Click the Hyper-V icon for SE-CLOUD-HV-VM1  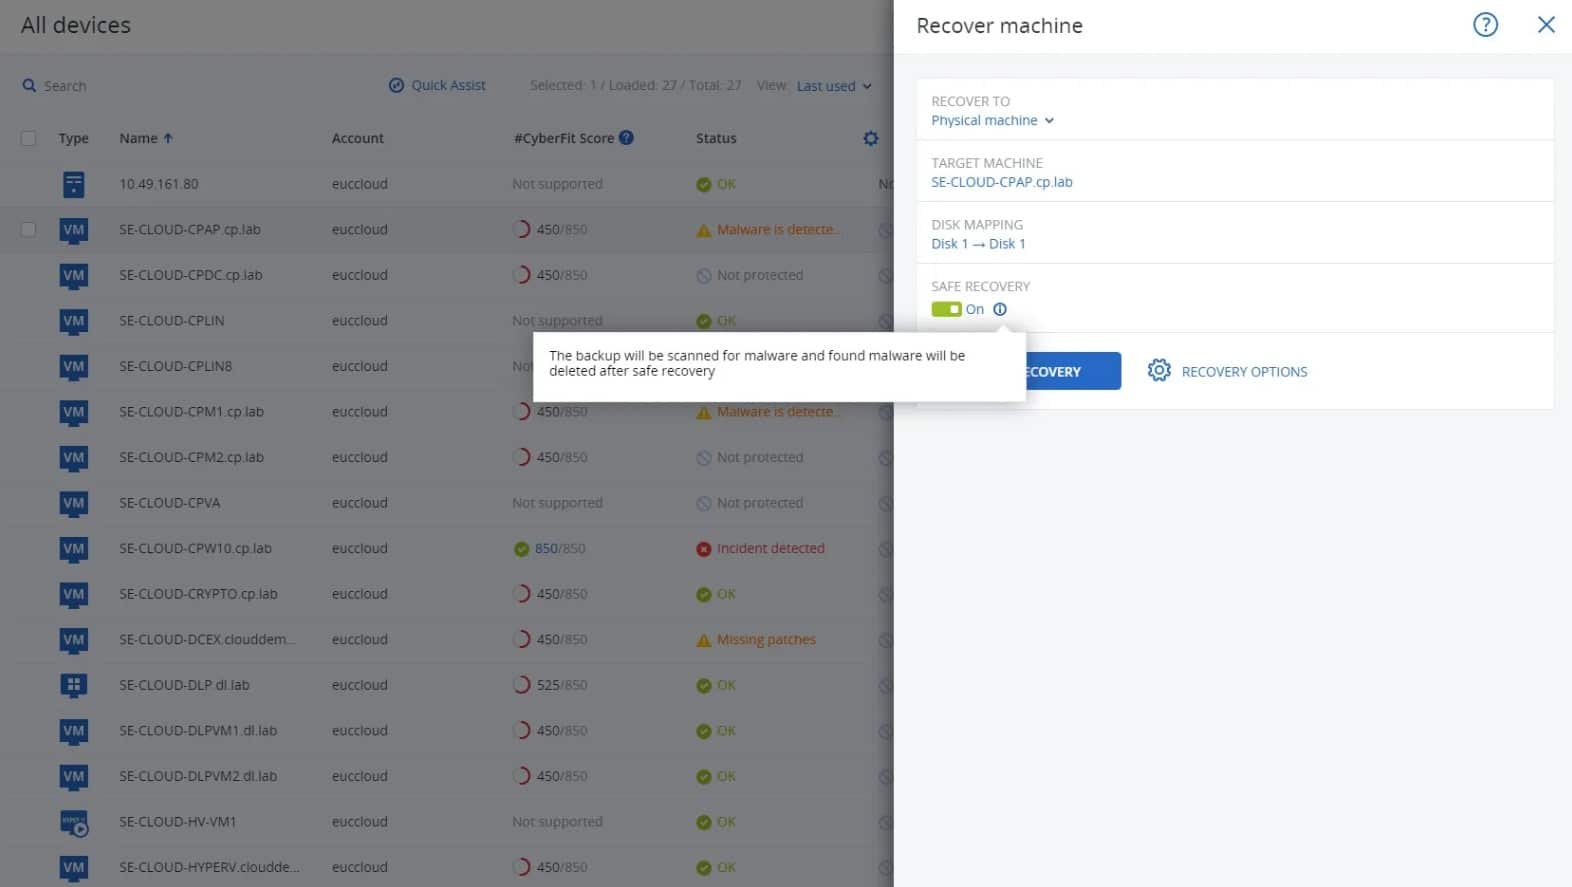pos(74,823)
